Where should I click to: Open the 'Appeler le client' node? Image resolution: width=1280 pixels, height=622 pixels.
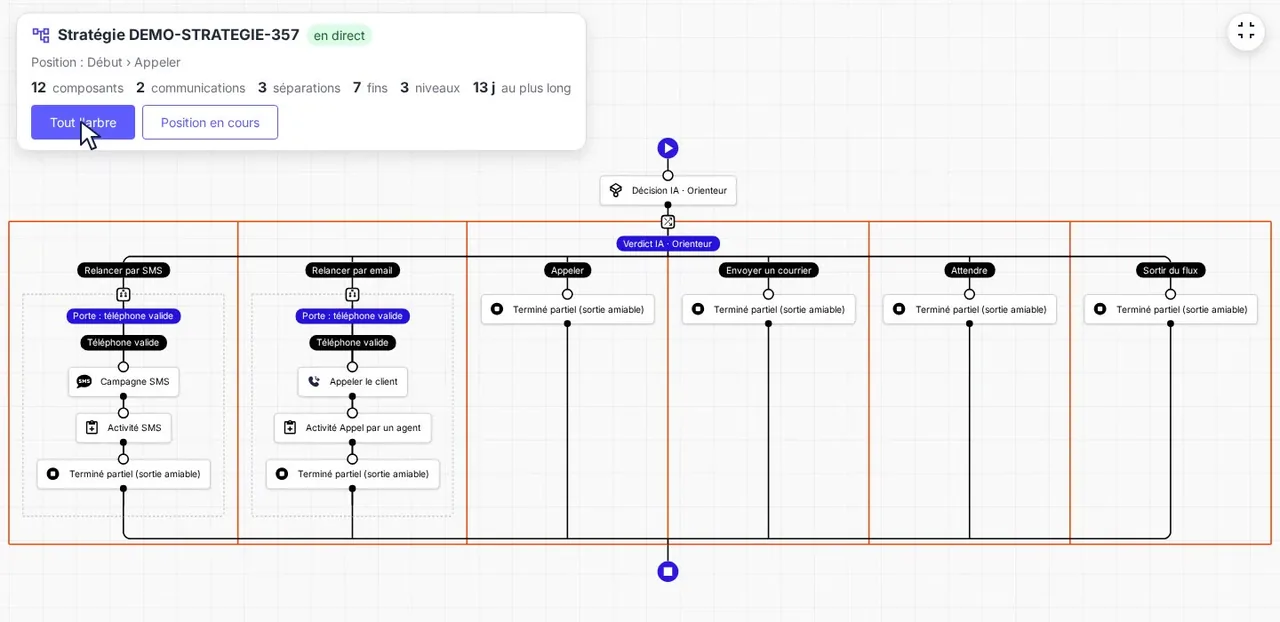(x=353, y=381)
